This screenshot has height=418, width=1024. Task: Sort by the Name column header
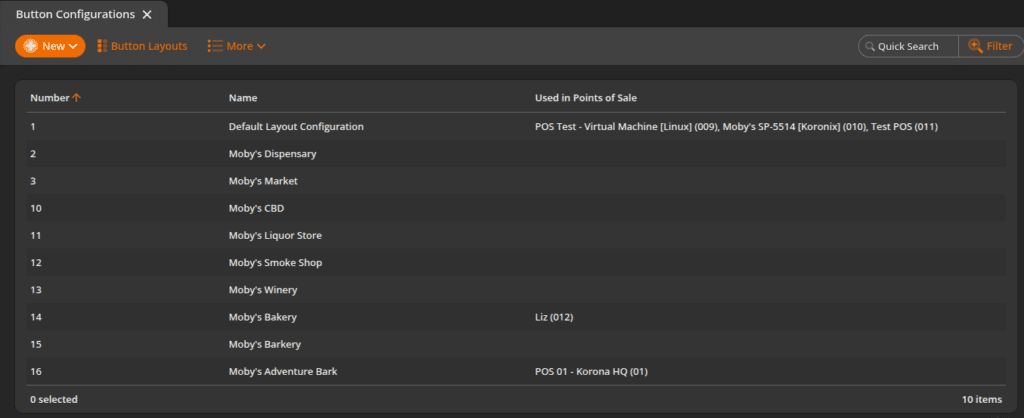pyautogui.click(x=243, y=98)
